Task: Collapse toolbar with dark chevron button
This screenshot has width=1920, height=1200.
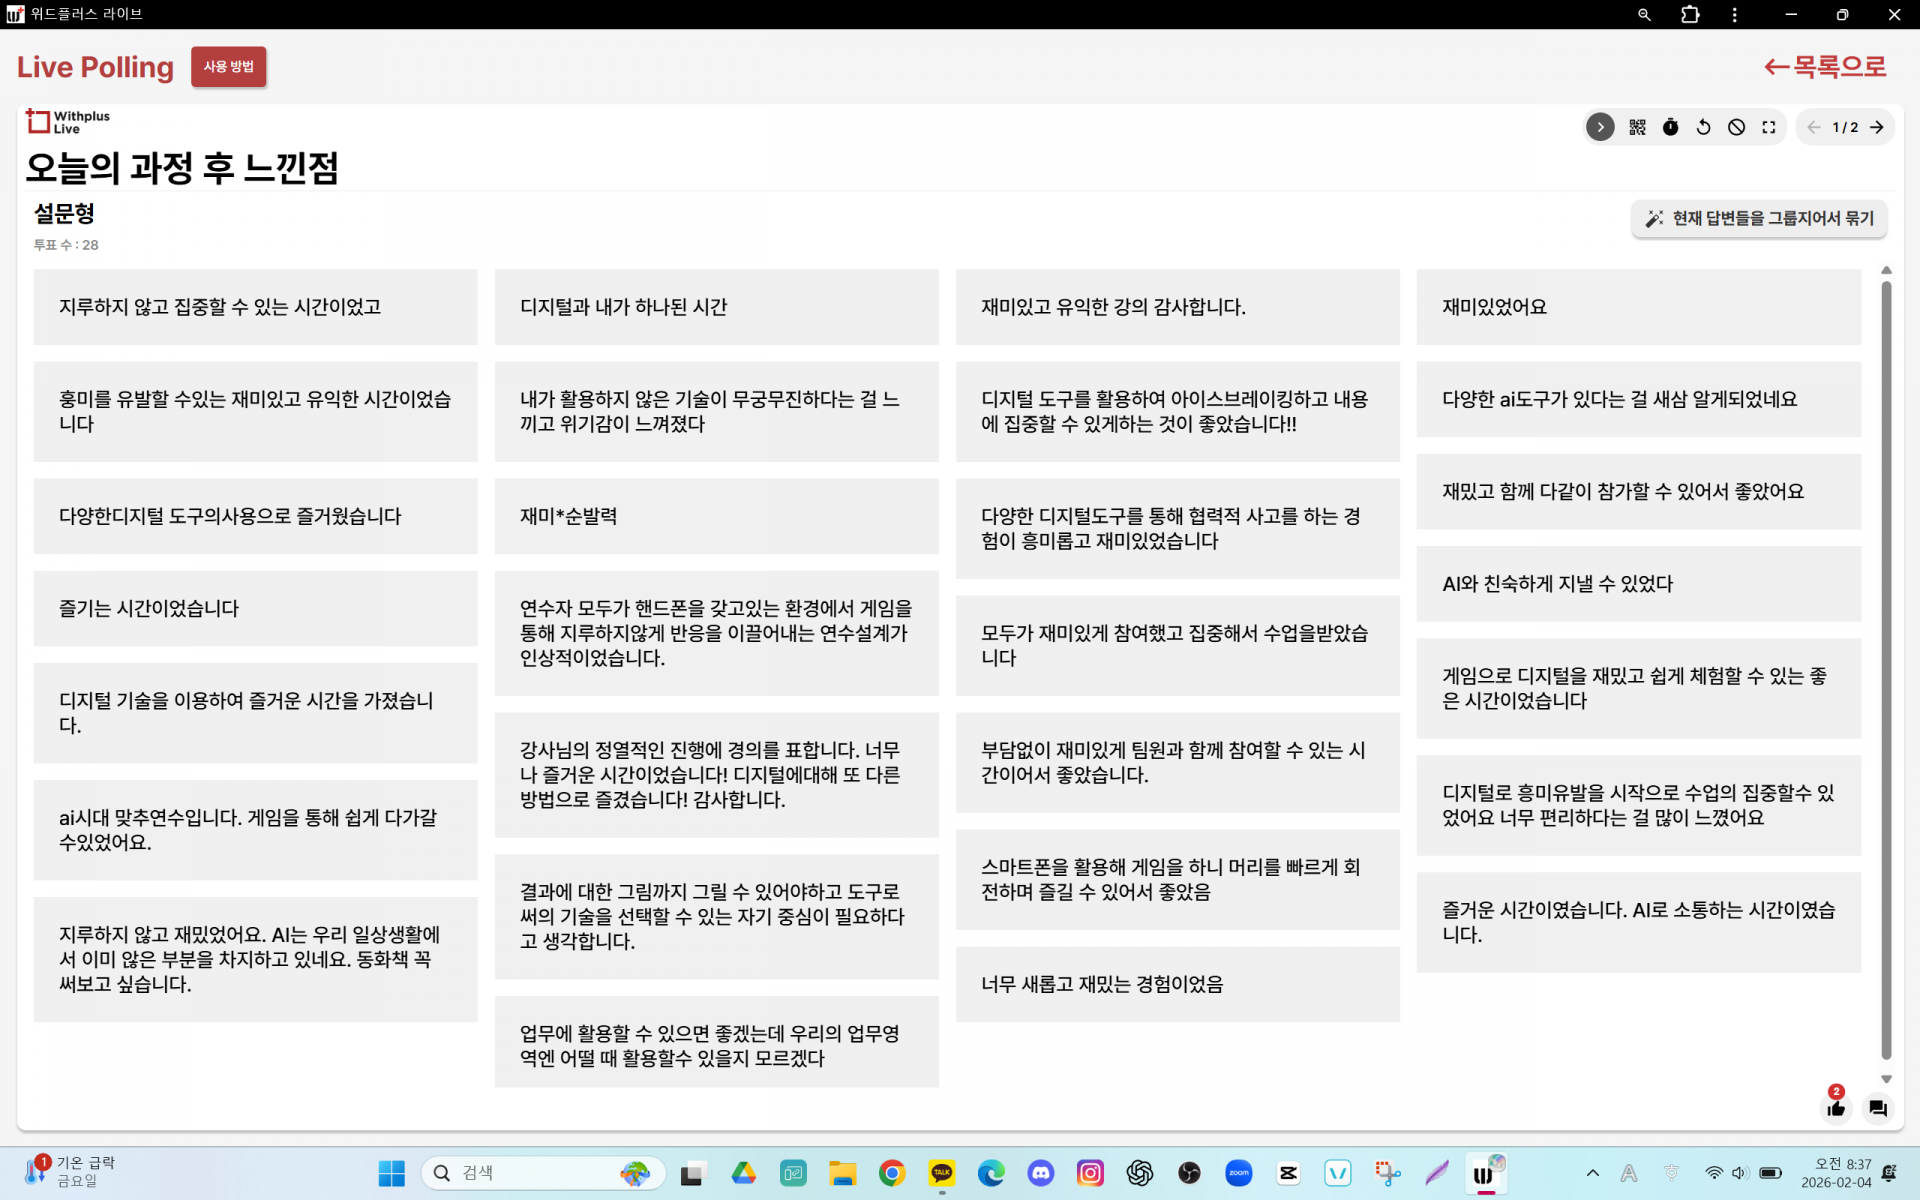Action: coord(1600,127)
